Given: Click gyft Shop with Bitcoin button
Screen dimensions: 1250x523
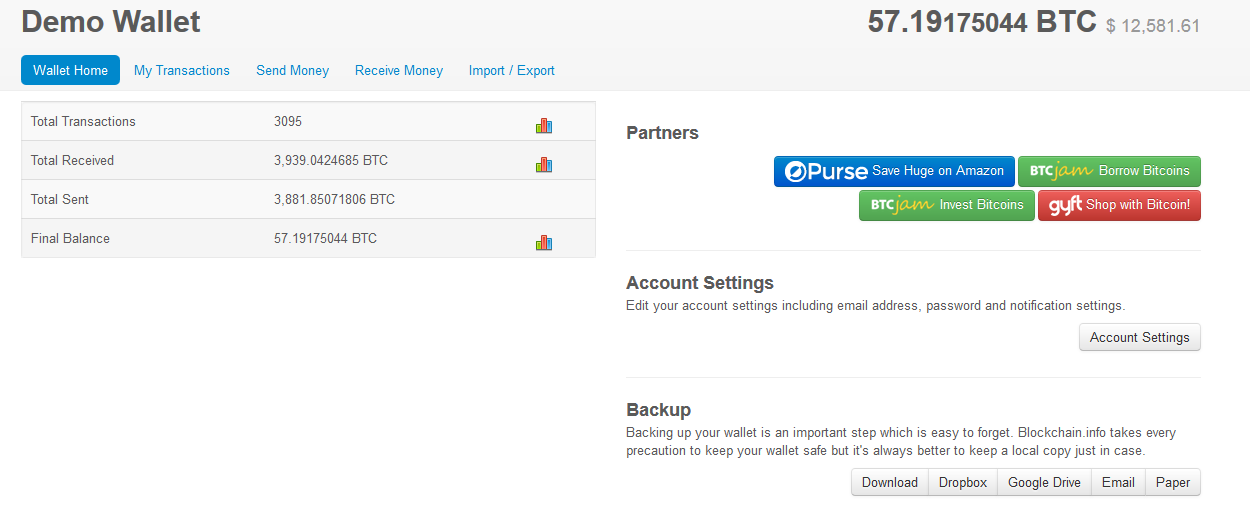Looking at the screenshot, I should pyautogui.click(x=1119, y=205).
